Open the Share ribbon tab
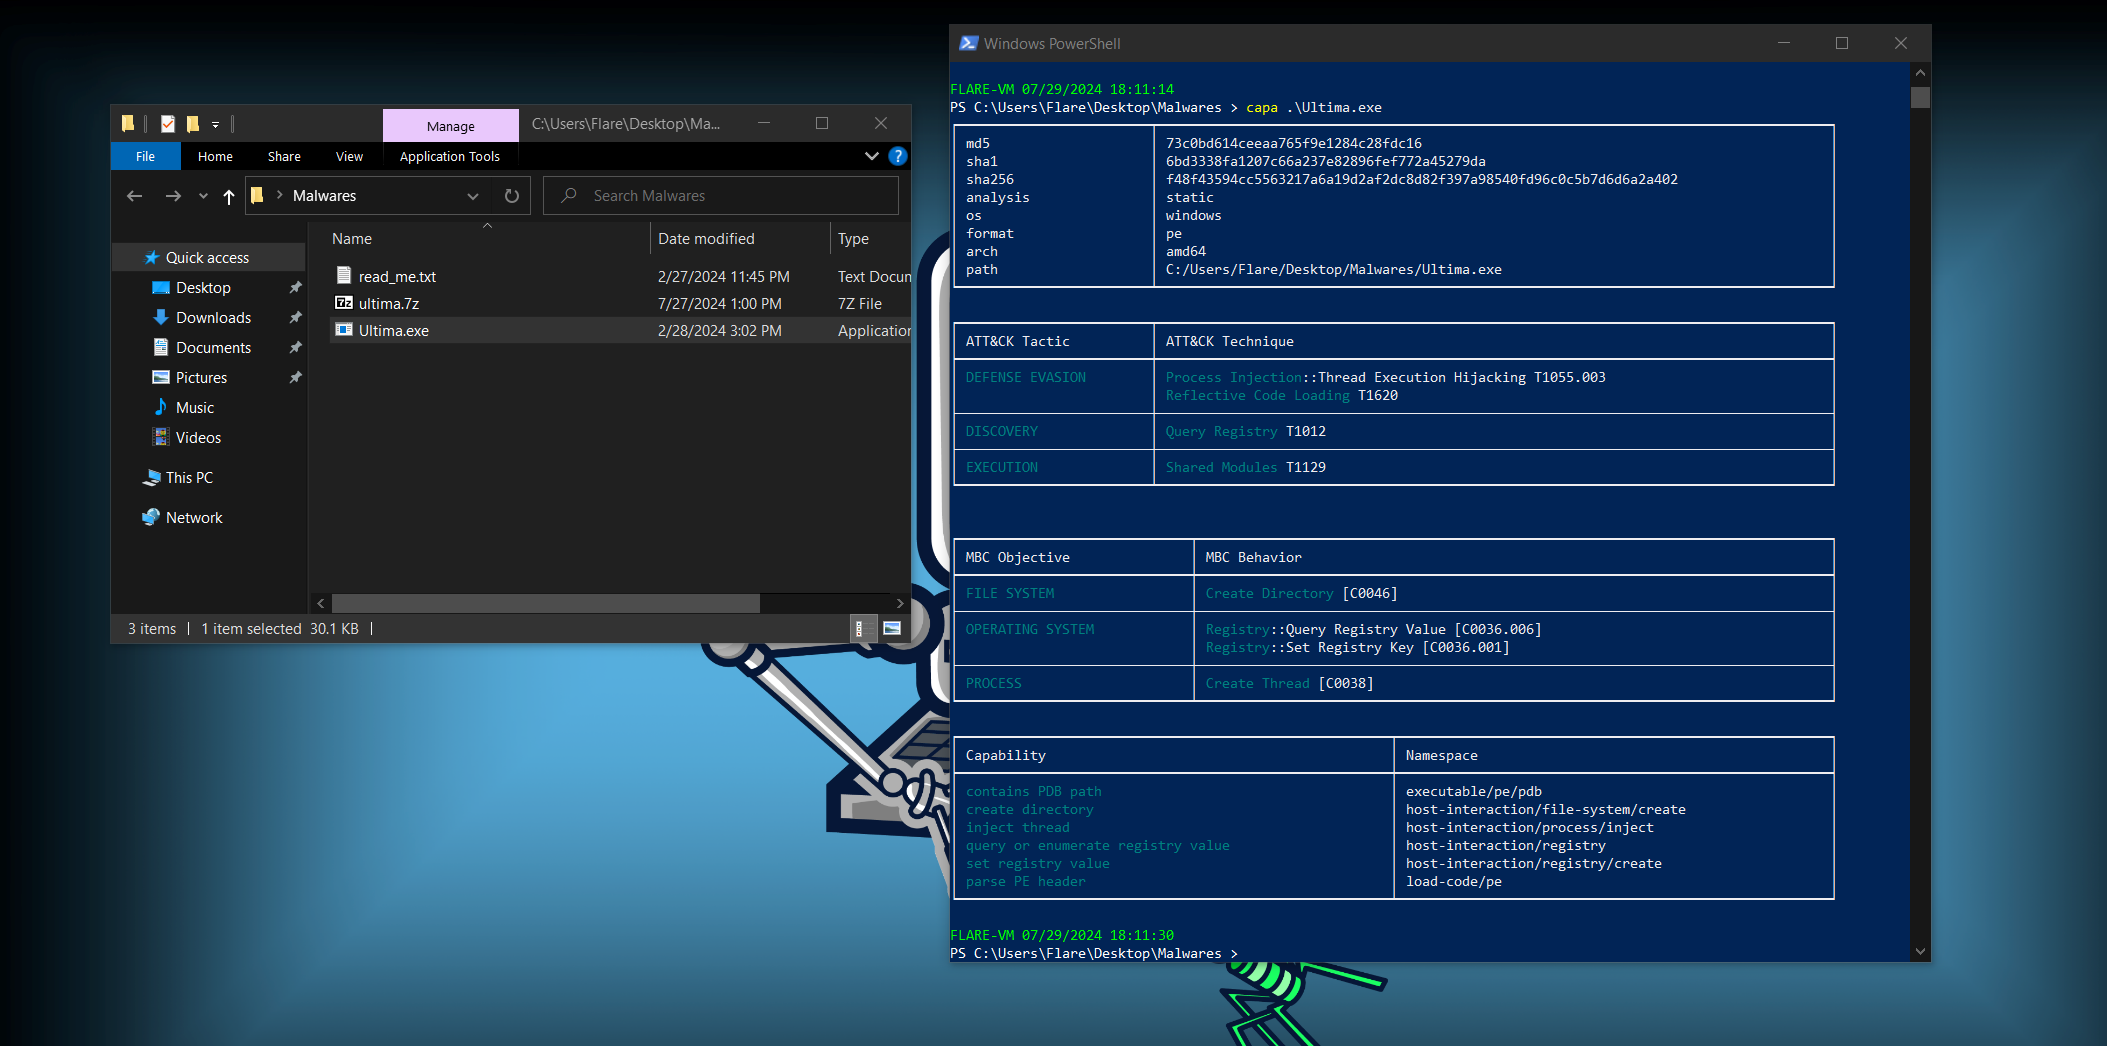The image size is (2107, 1046). [x=284, y=156]
